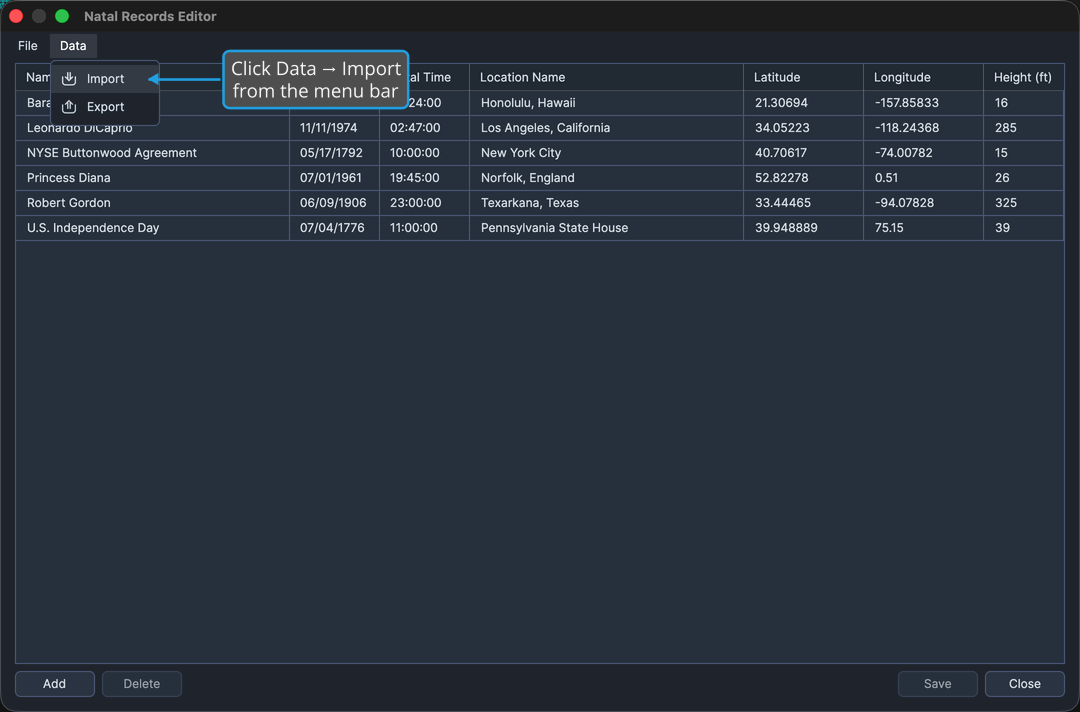The width and height of the screenshot is (1080, 712).
Task: Choose Import from the Data menu
Action: tap(105, 78)
